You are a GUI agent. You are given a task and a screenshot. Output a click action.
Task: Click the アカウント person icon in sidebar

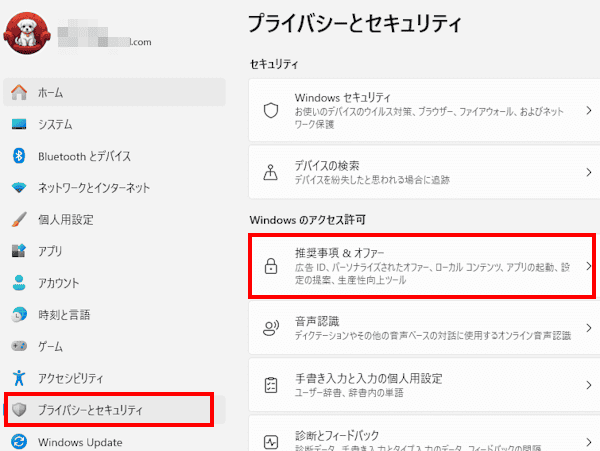(x=19, y=283)
